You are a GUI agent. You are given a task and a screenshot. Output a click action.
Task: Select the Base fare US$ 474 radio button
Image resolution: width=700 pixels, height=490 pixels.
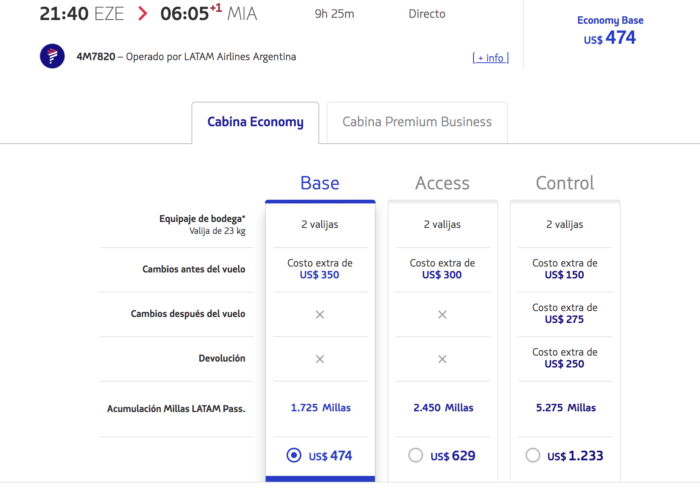[294, 455]
